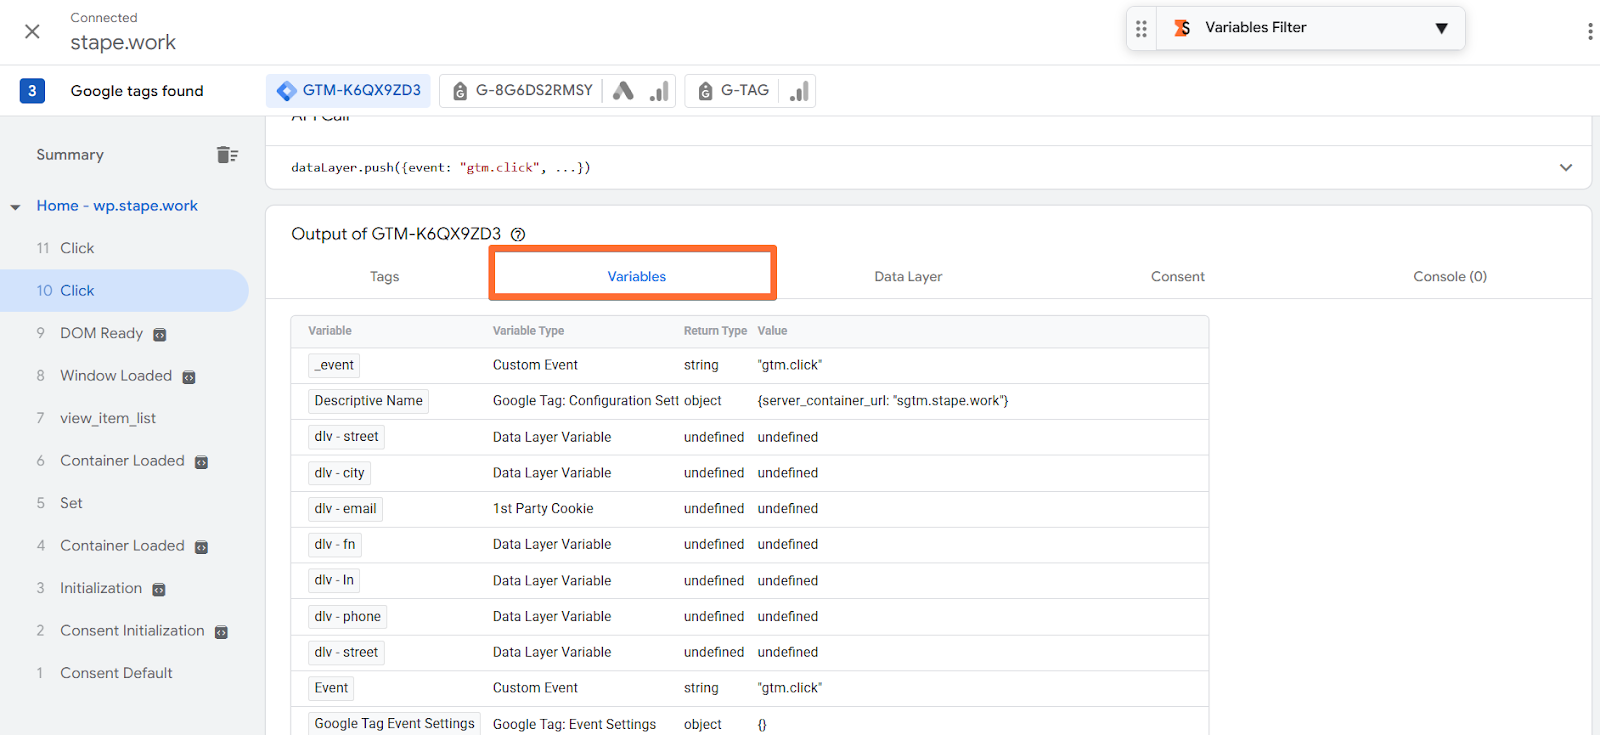Viewport: 1600px width, 735px height.
Task: Open the Event variable chip
Action: [x=331, y=688]
